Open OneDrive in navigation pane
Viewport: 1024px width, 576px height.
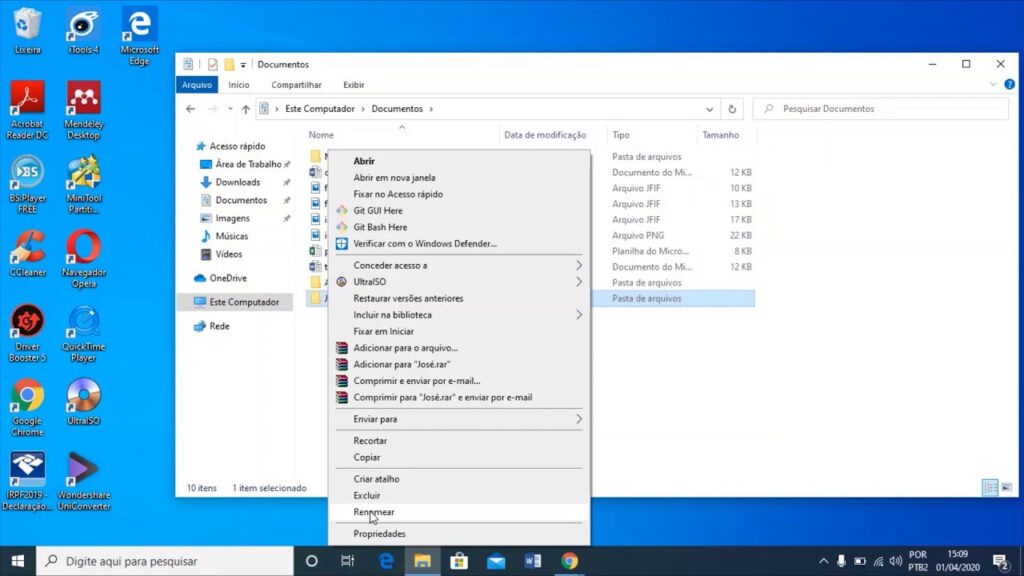(x=228, y=278)
